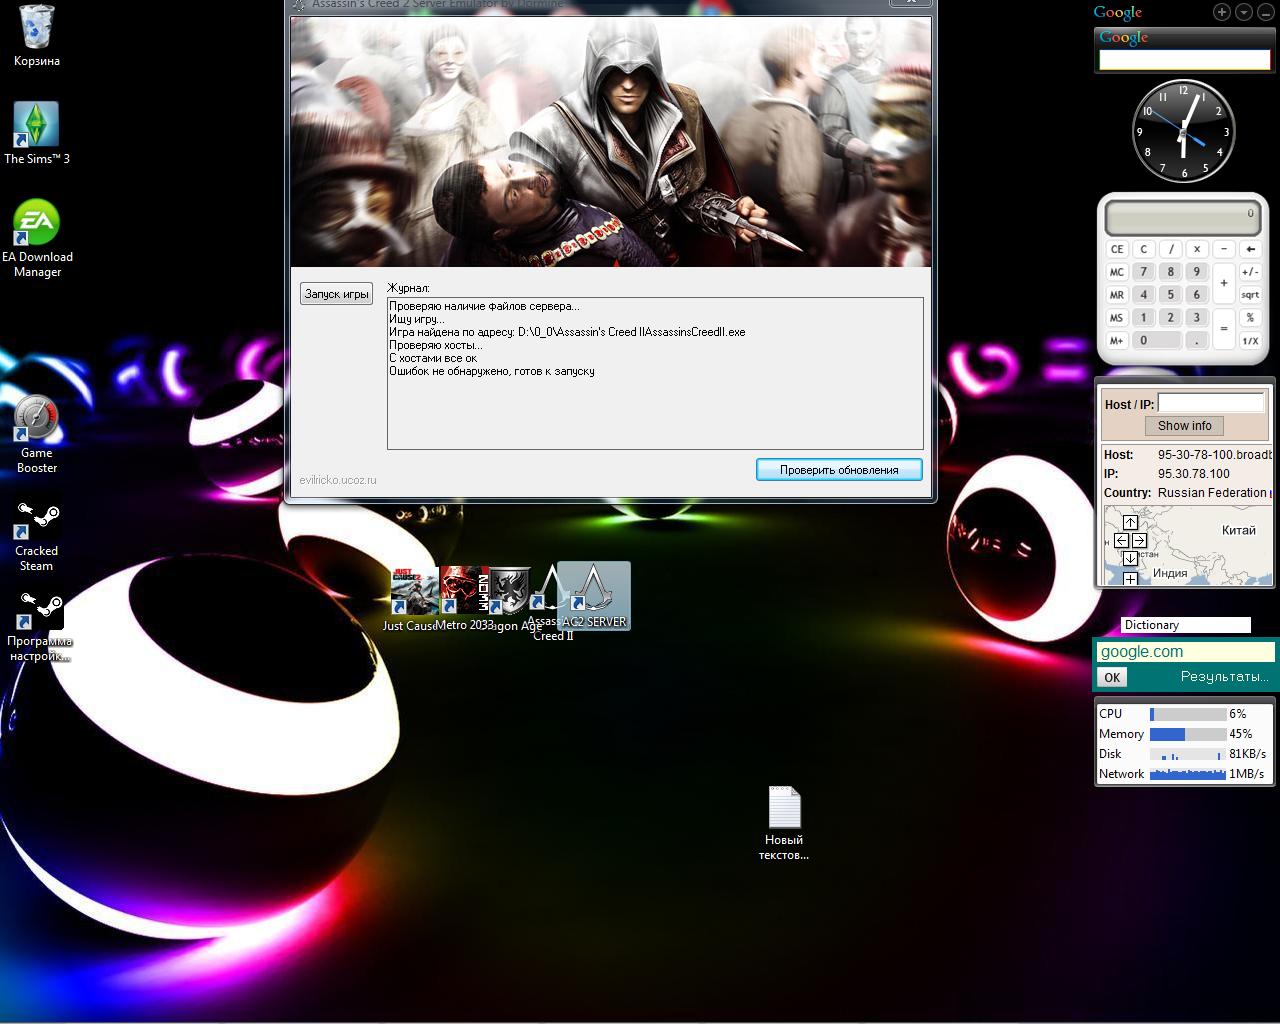The height and width of the screenshot is (1024, 1280).
Task: Select the Новый текстов... text file icon
Action: point(784,823)
